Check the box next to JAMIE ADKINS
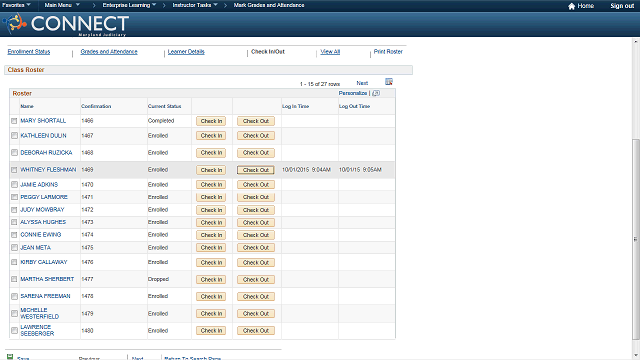This screenshot has width=640, height=360. tap(14, 184)
